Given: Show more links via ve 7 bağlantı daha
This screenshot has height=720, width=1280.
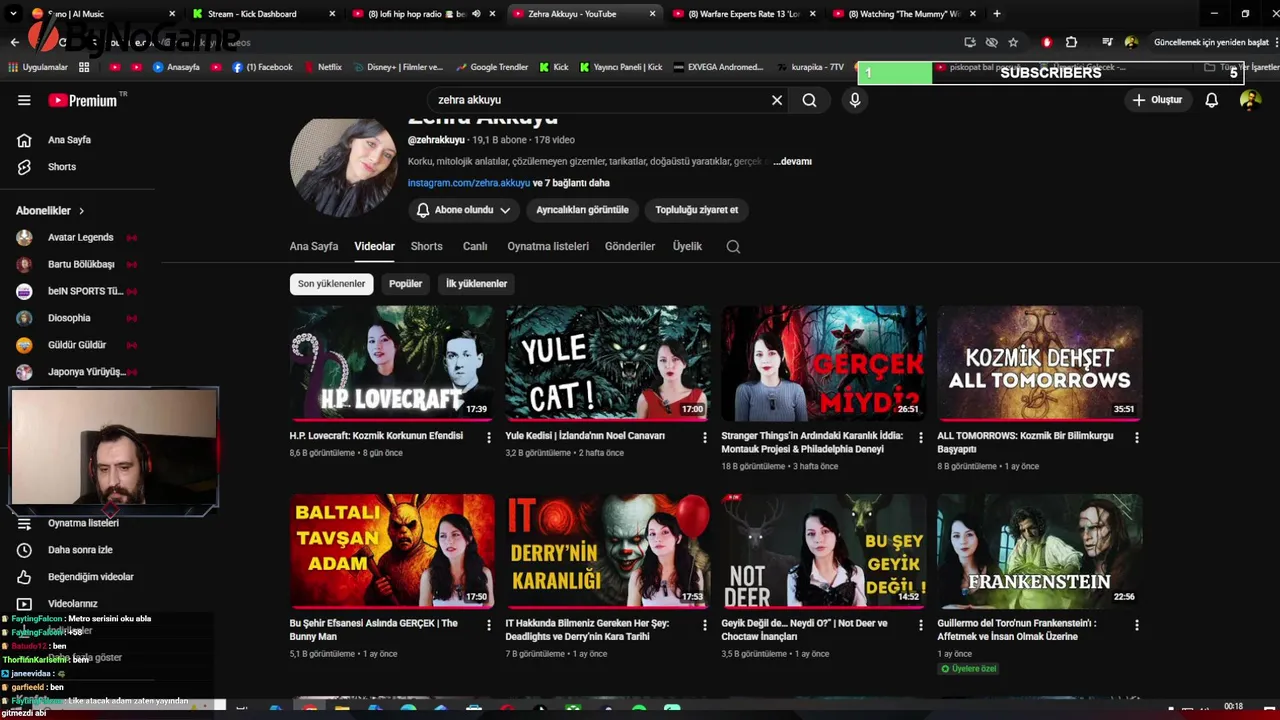Looking at the screenshot, I should [571, 183].
